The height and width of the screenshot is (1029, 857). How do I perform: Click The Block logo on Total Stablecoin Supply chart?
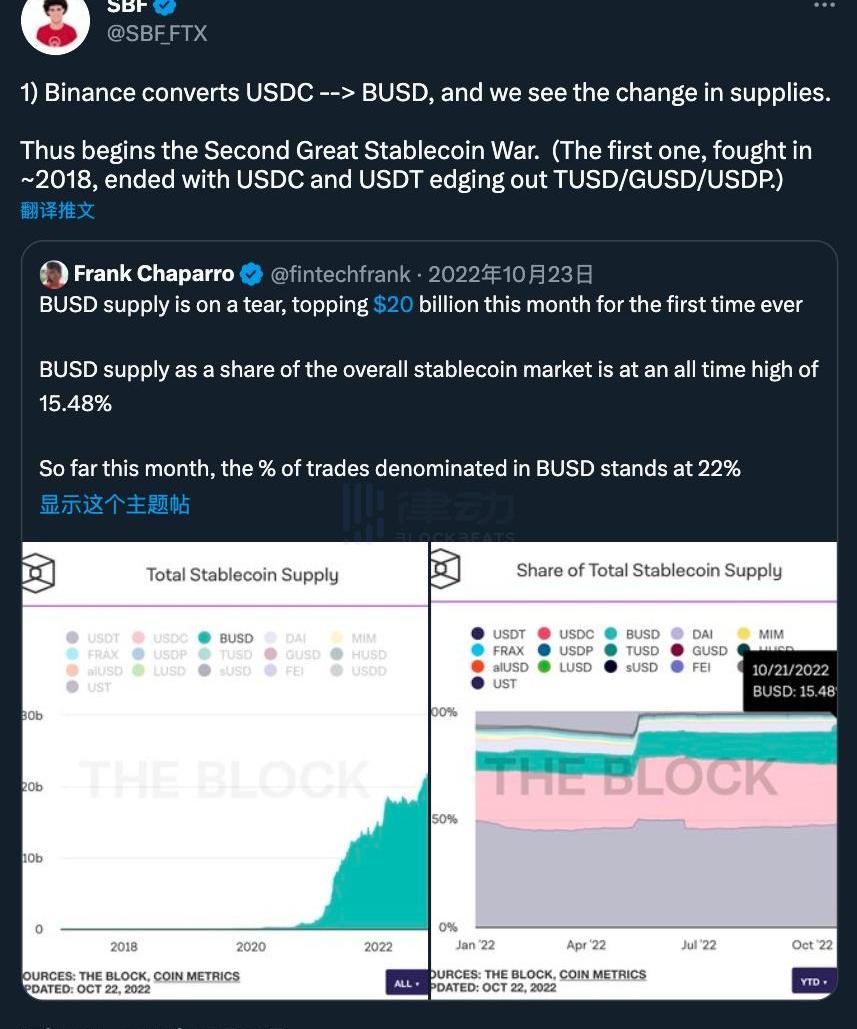38,573
